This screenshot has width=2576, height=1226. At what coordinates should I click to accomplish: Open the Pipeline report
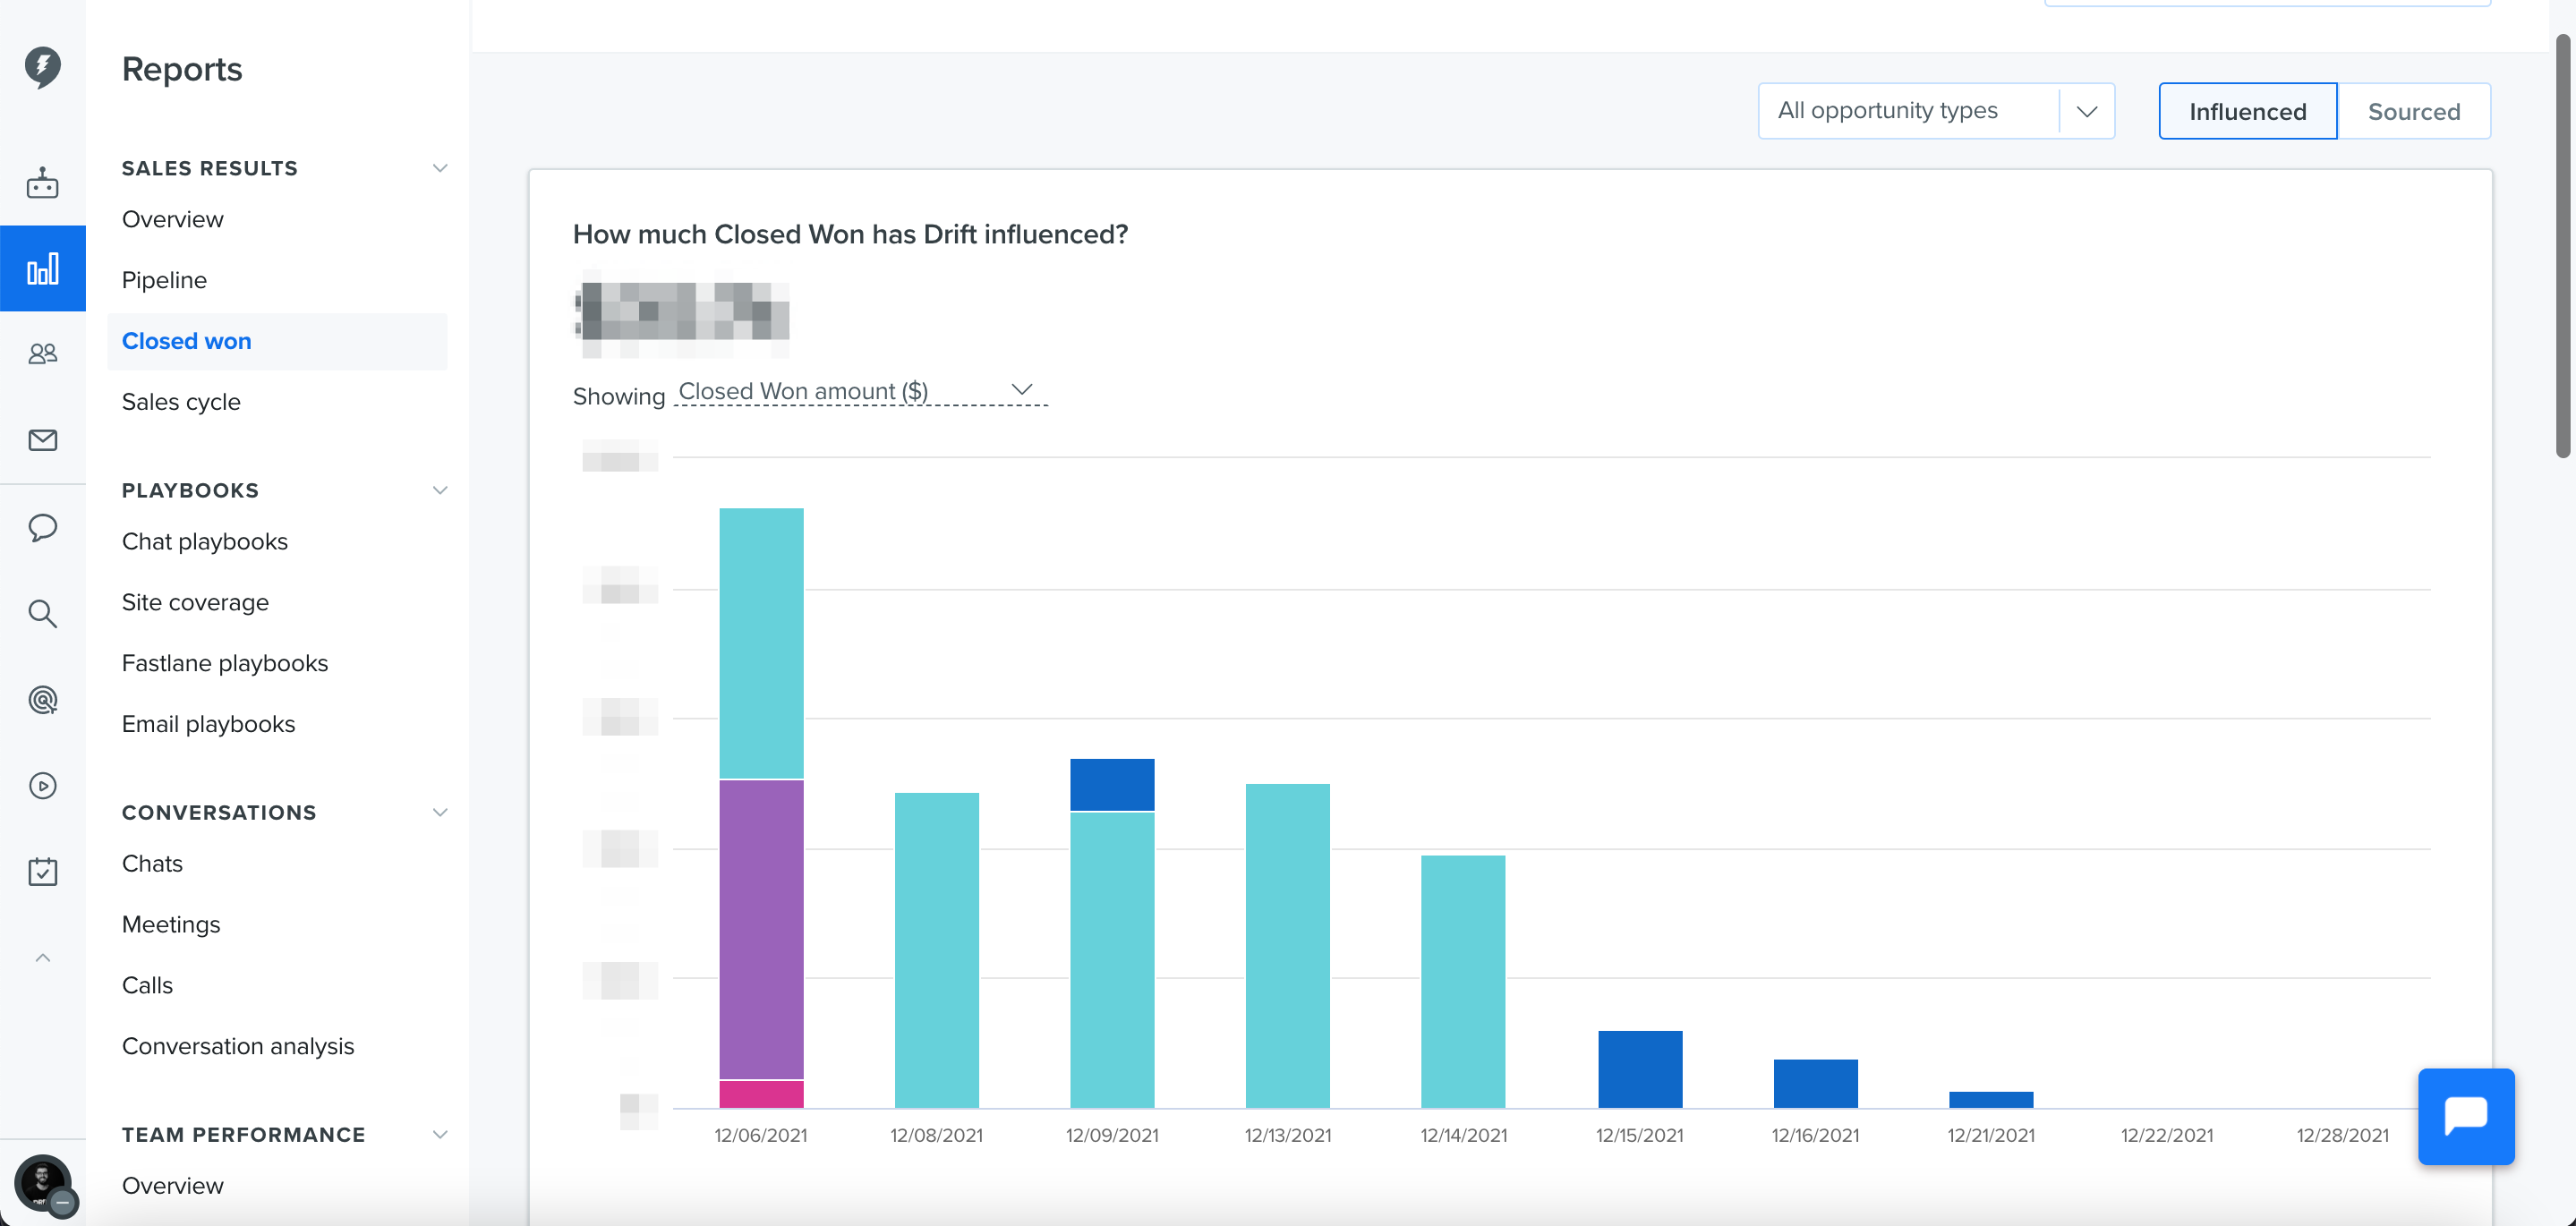[x=164, y=280]
